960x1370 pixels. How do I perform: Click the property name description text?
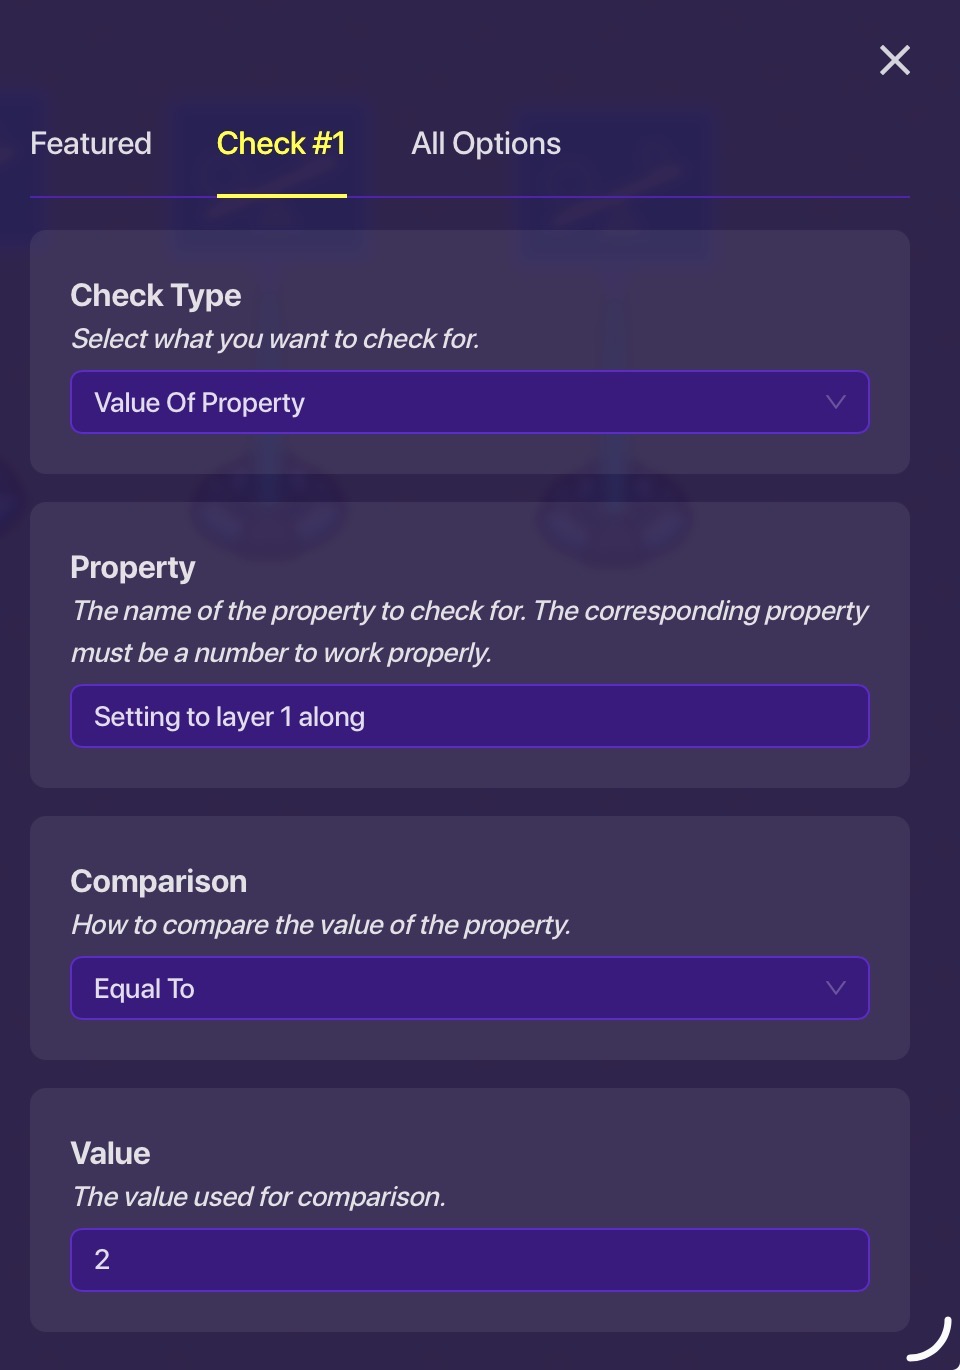click(x=470, y=631)
